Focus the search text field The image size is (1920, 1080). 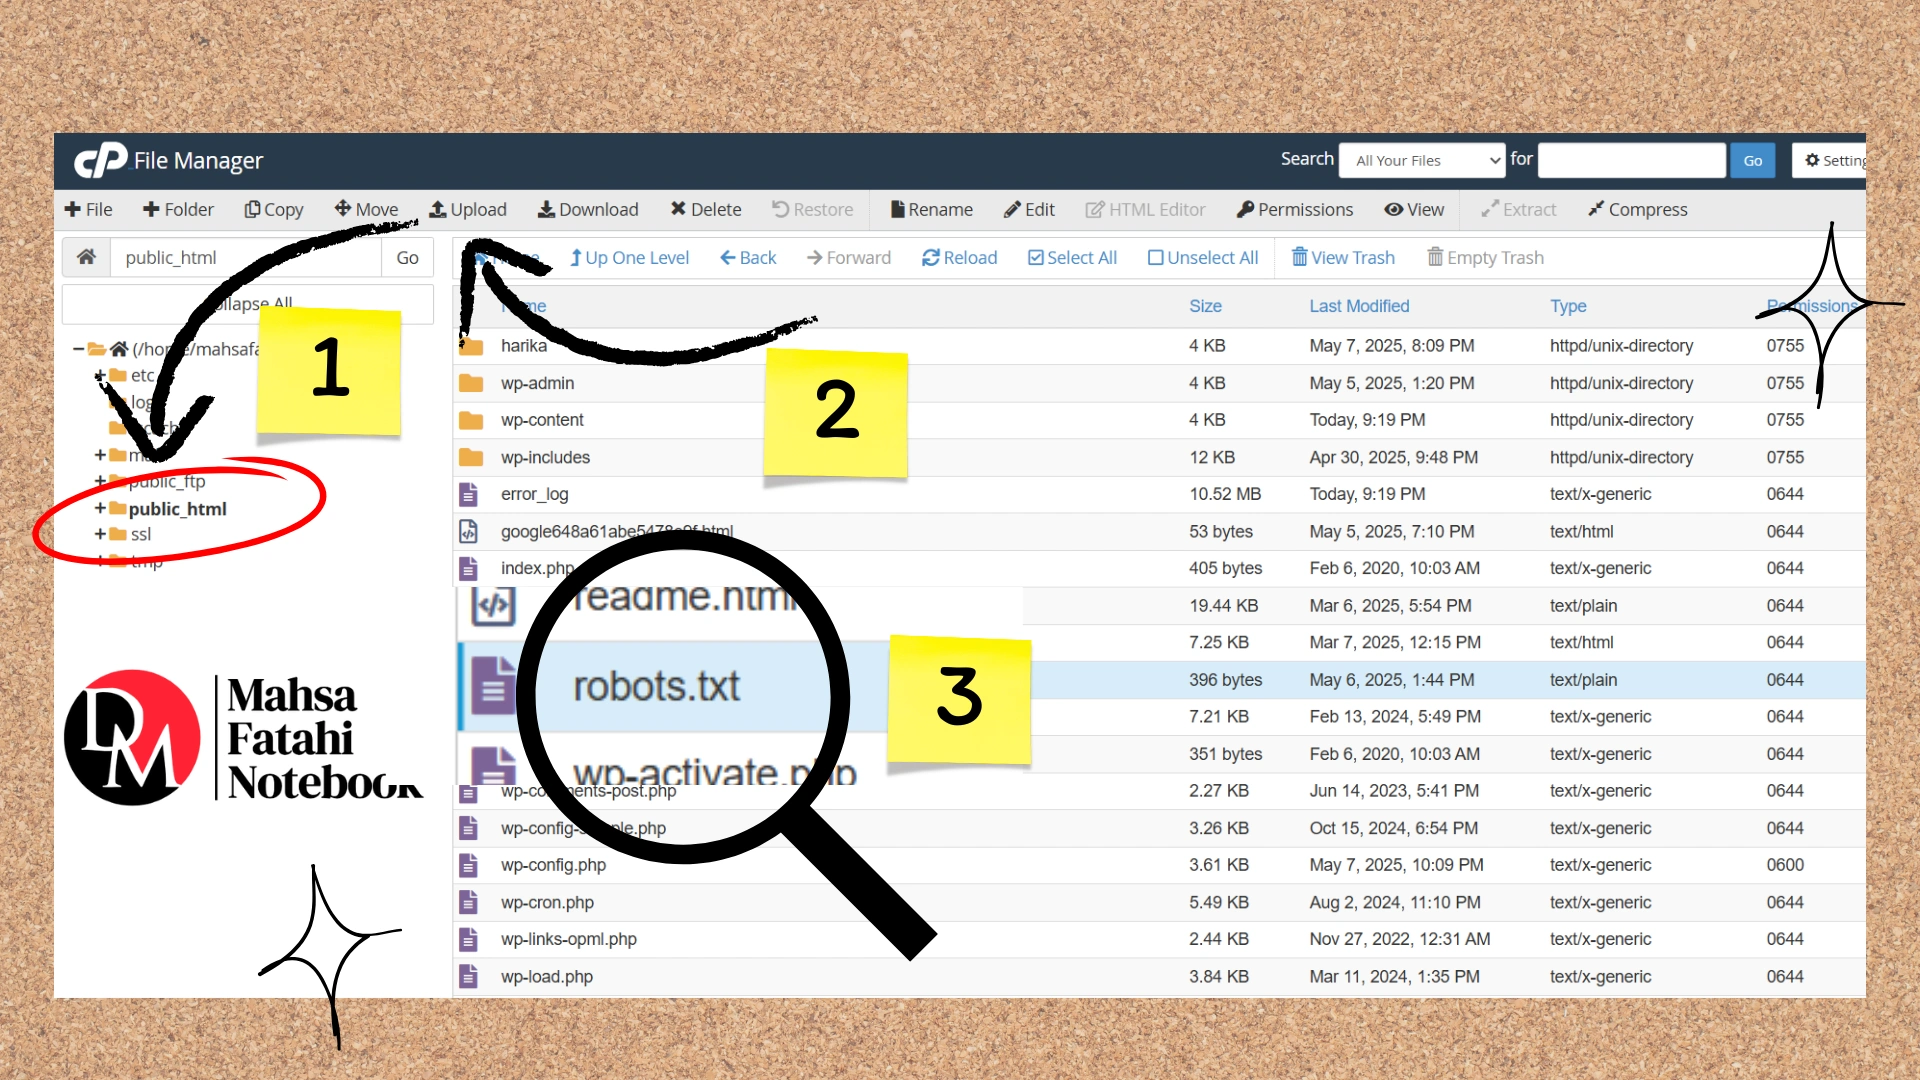point(1632,160)
